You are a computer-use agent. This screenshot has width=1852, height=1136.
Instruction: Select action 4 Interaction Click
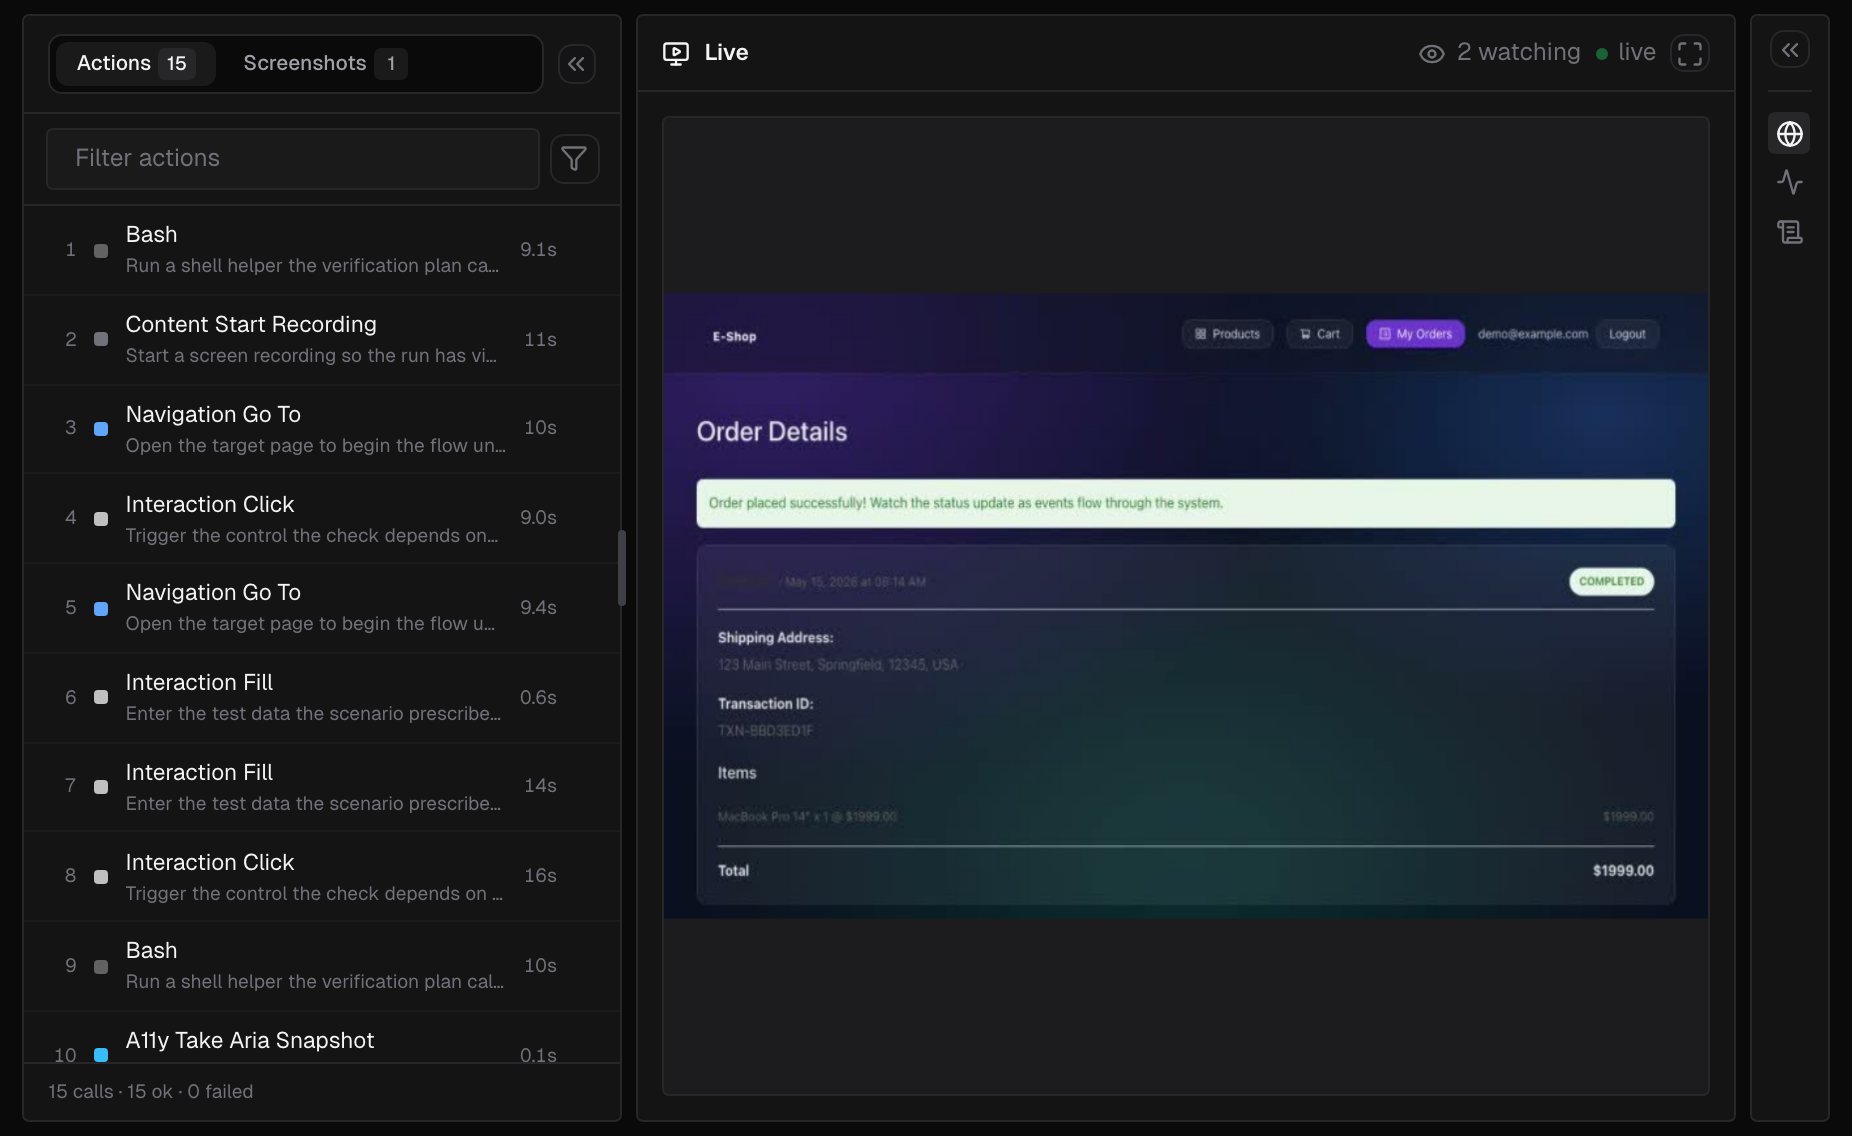click(x=321, y=519)
